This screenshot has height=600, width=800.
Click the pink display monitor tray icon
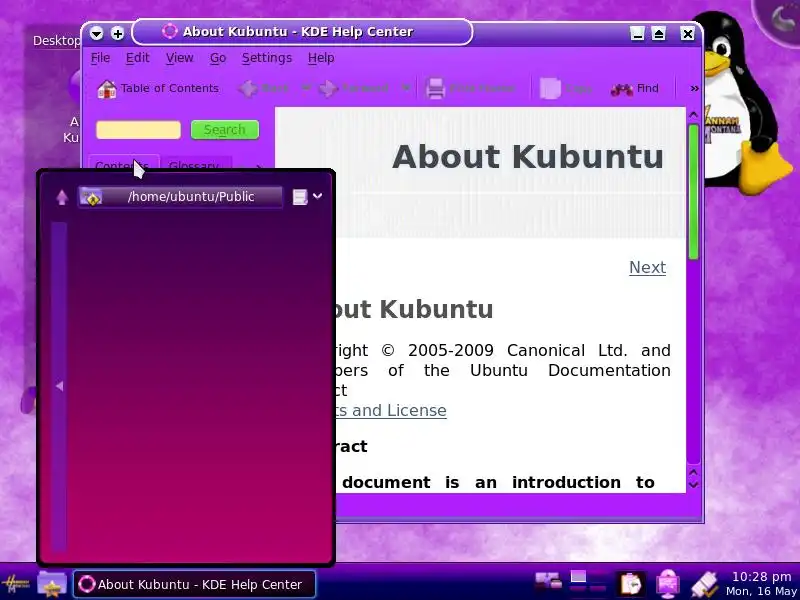coord(668,583)
